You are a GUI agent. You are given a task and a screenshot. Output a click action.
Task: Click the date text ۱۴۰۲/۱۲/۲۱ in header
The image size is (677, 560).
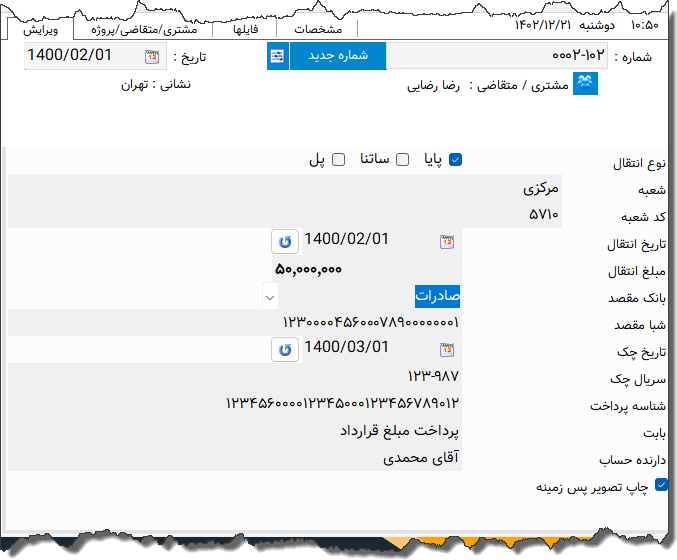pos(543,25)
